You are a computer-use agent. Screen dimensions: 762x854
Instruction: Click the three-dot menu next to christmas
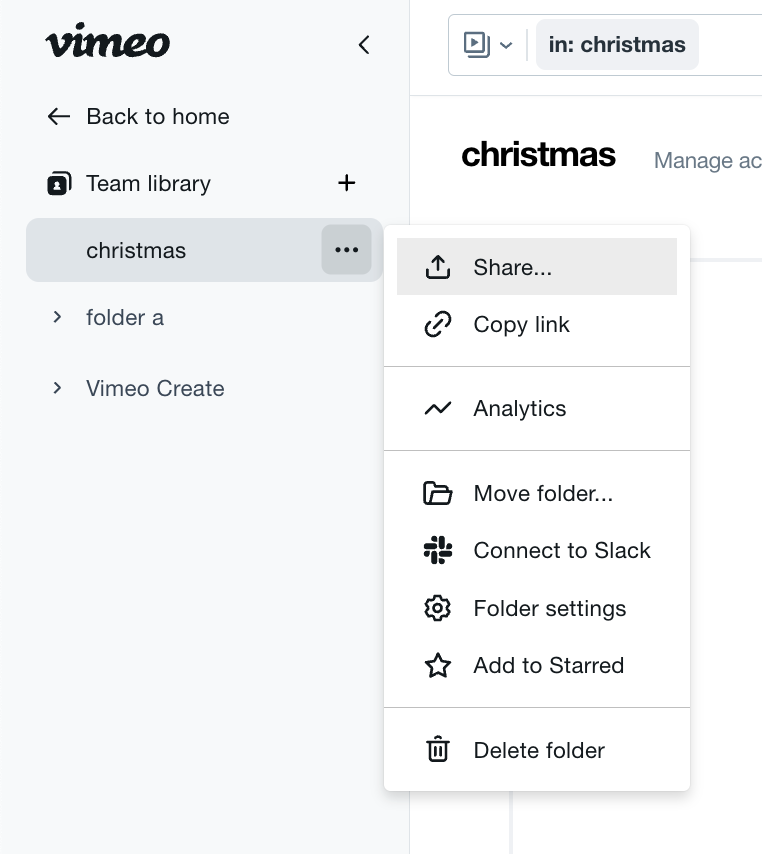pyautogui.click(x=346, y=250)
